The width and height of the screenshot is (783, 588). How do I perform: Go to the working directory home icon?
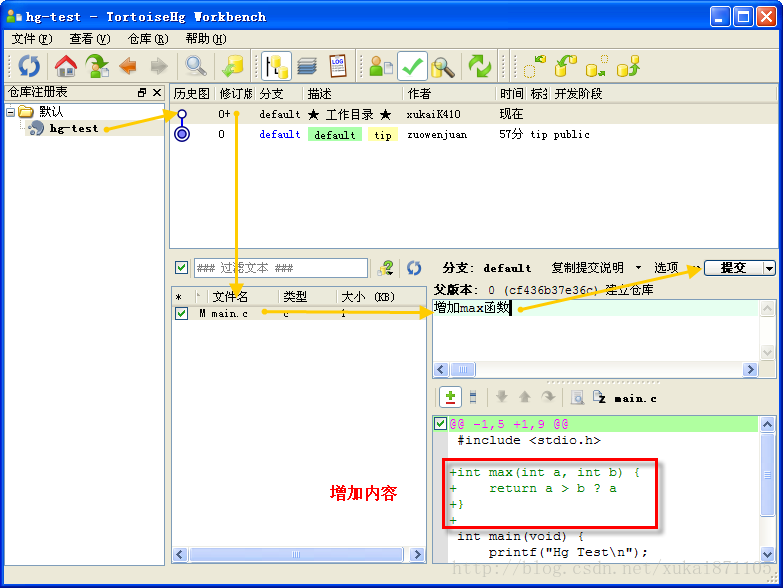pos(65,65)
